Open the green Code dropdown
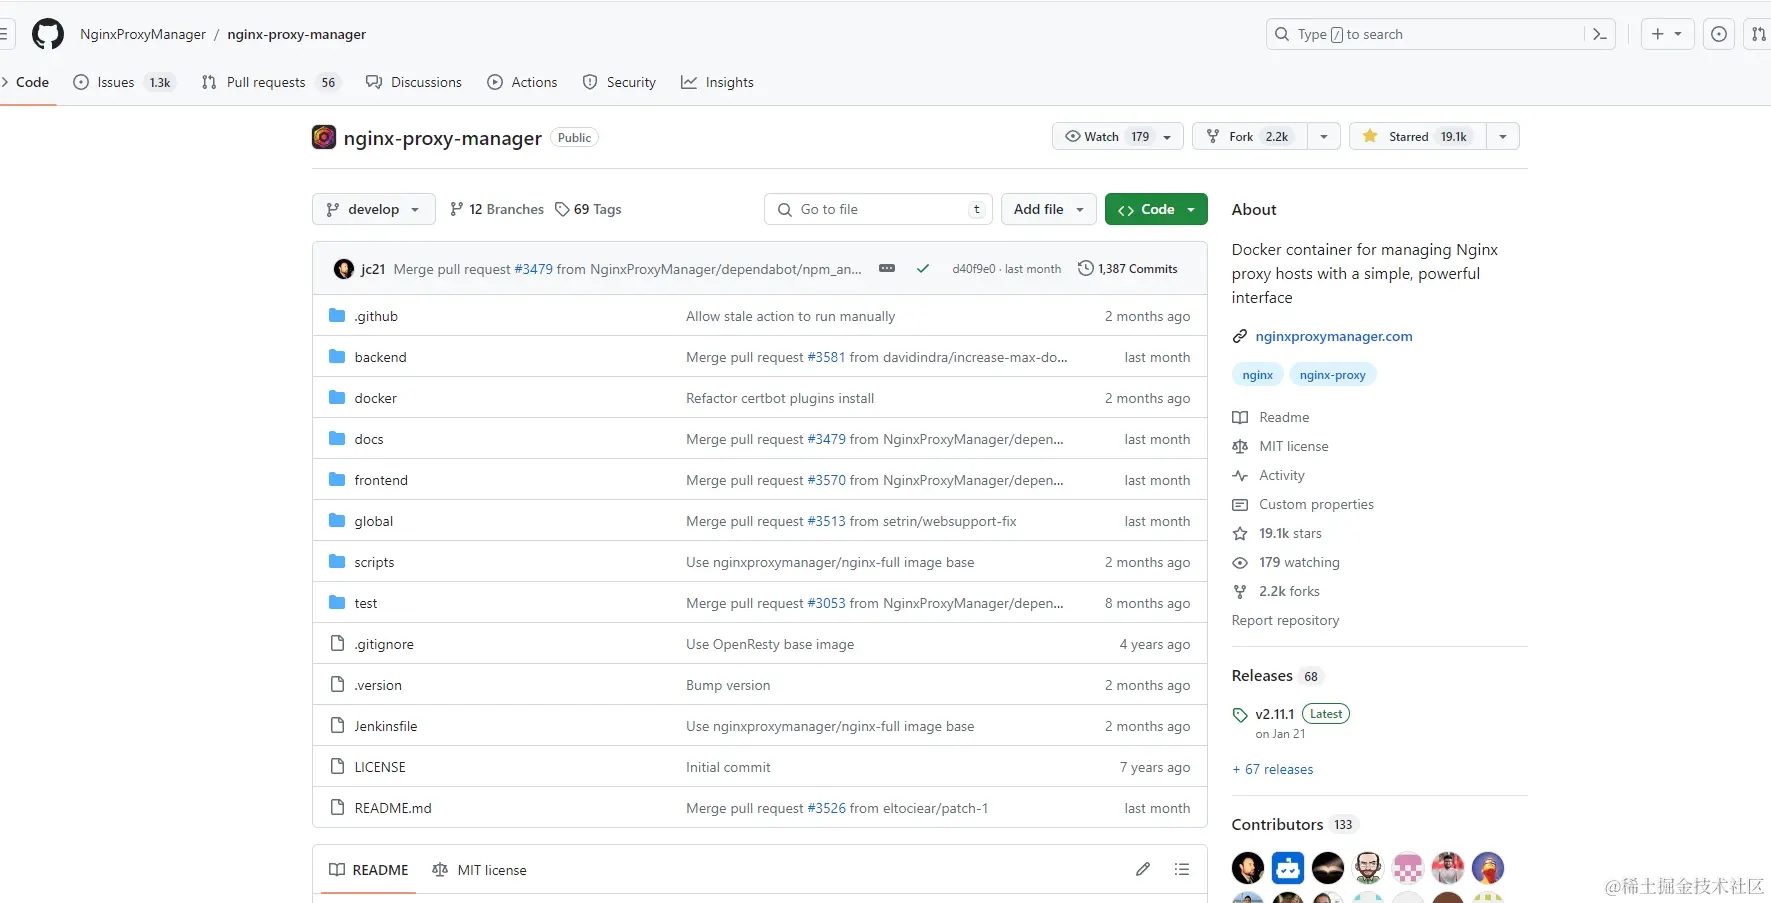The height and width of the screenshot is (903, 1771). (1156, 209)
